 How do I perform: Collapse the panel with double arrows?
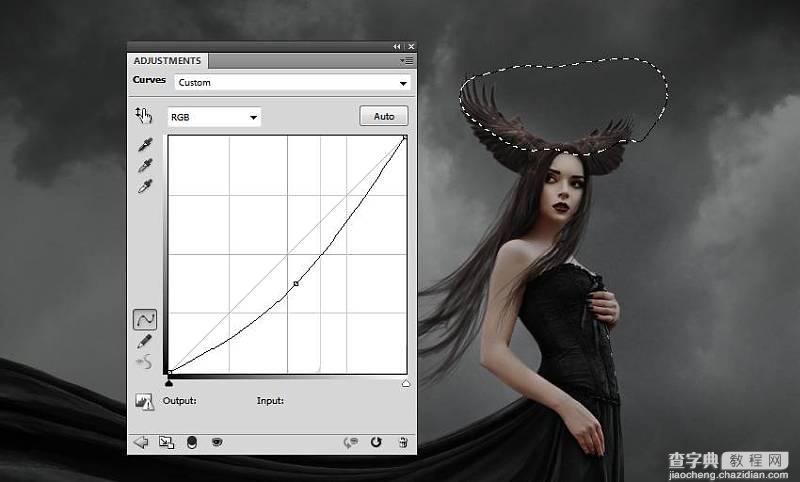click(x=397, y=47)
